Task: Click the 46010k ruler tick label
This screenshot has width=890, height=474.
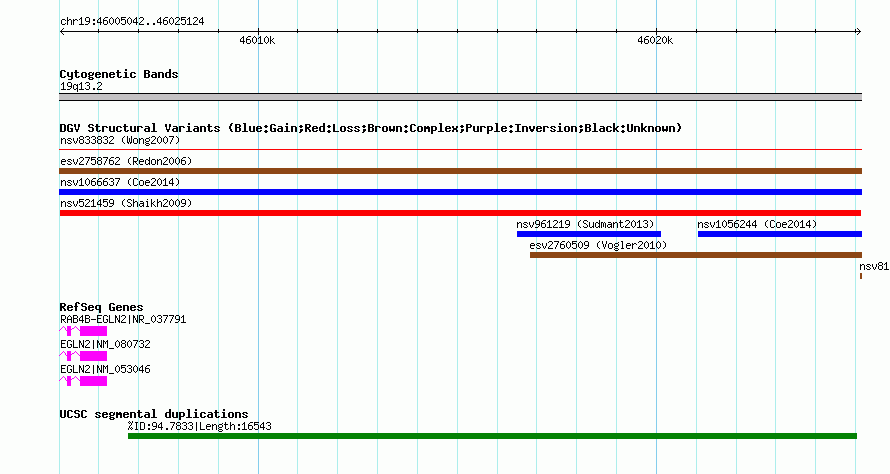Action: [x=257, y=40]
